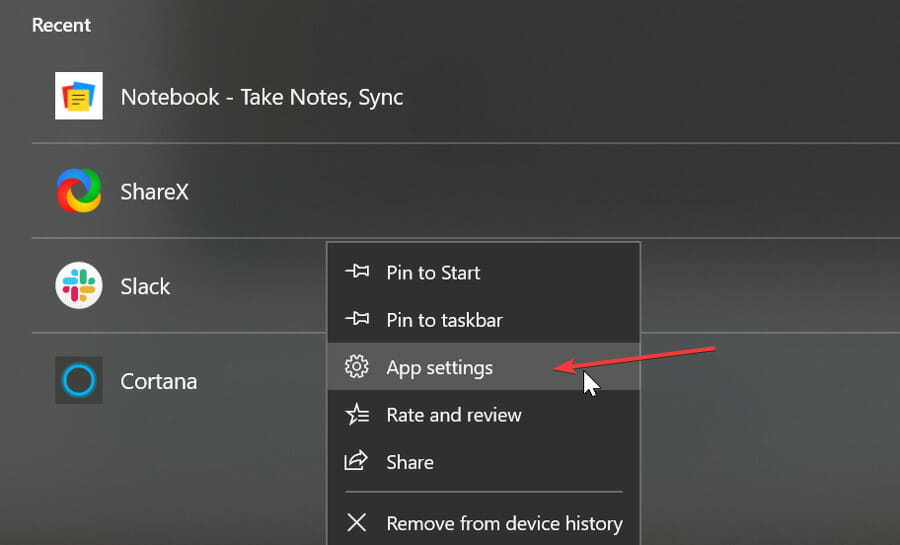
Task: Open App settings from the context menu
Action: [x=483, y=367]
